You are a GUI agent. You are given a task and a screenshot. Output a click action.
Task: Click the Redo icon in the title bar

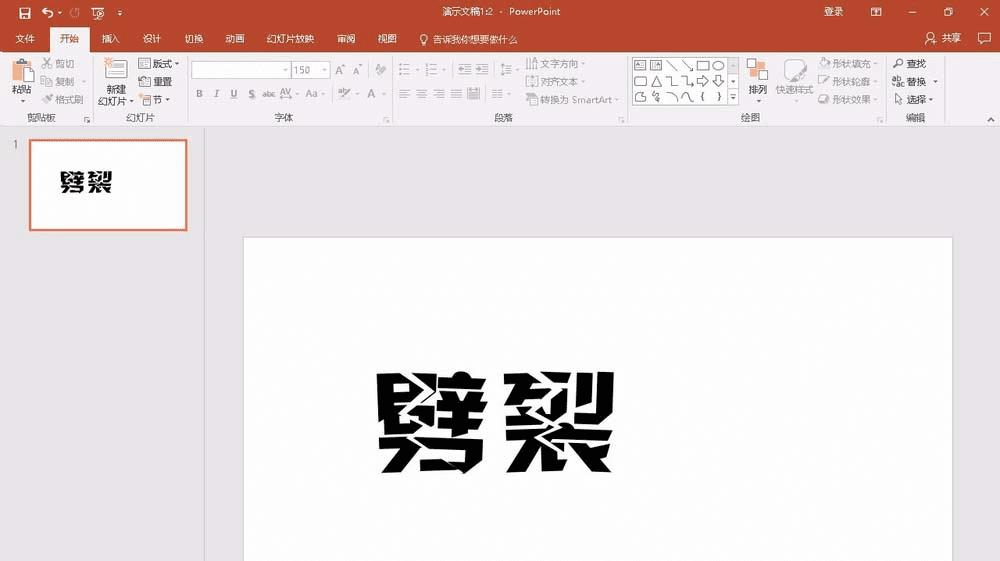[75, 13]
